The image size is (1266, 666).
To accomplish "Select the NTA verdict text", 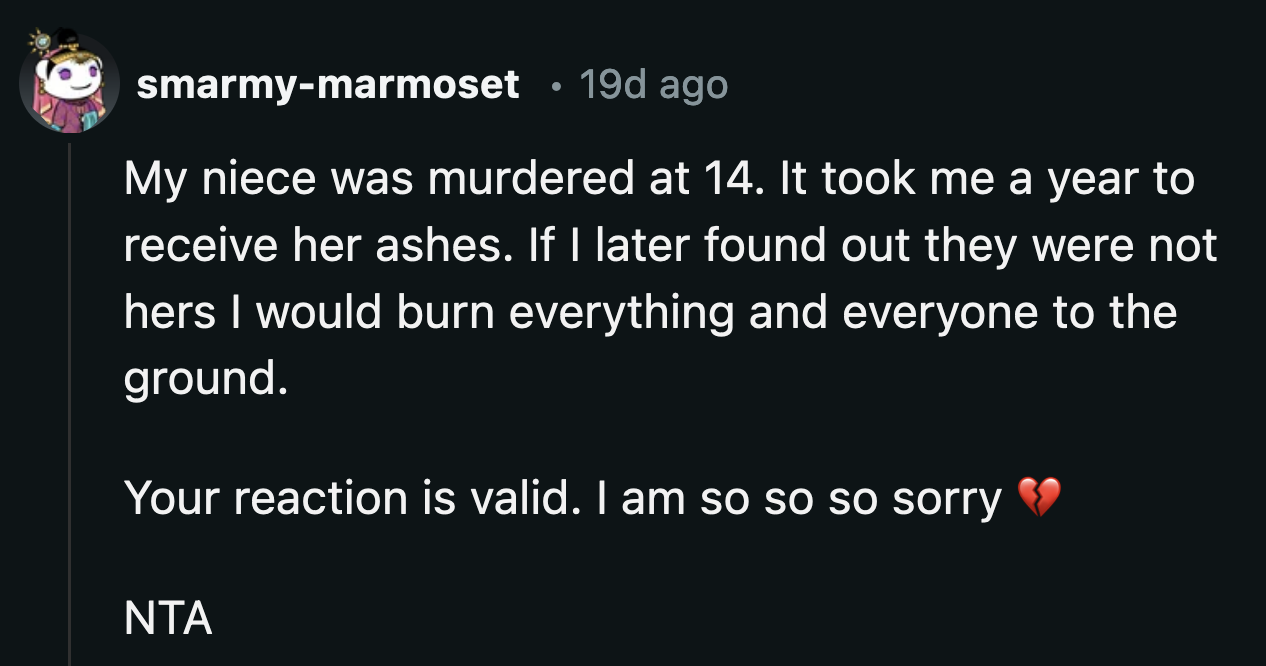I will point(166,619).
